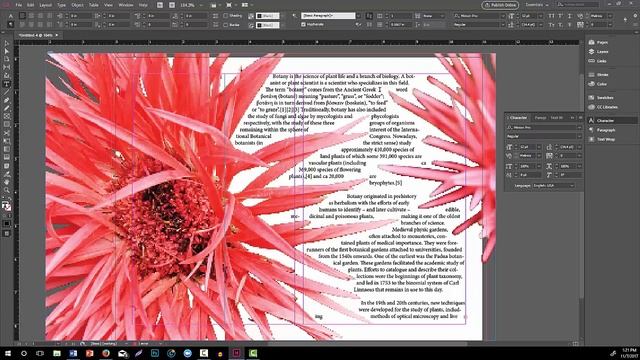Open Word from the taskbar

[x=73, y=353]
